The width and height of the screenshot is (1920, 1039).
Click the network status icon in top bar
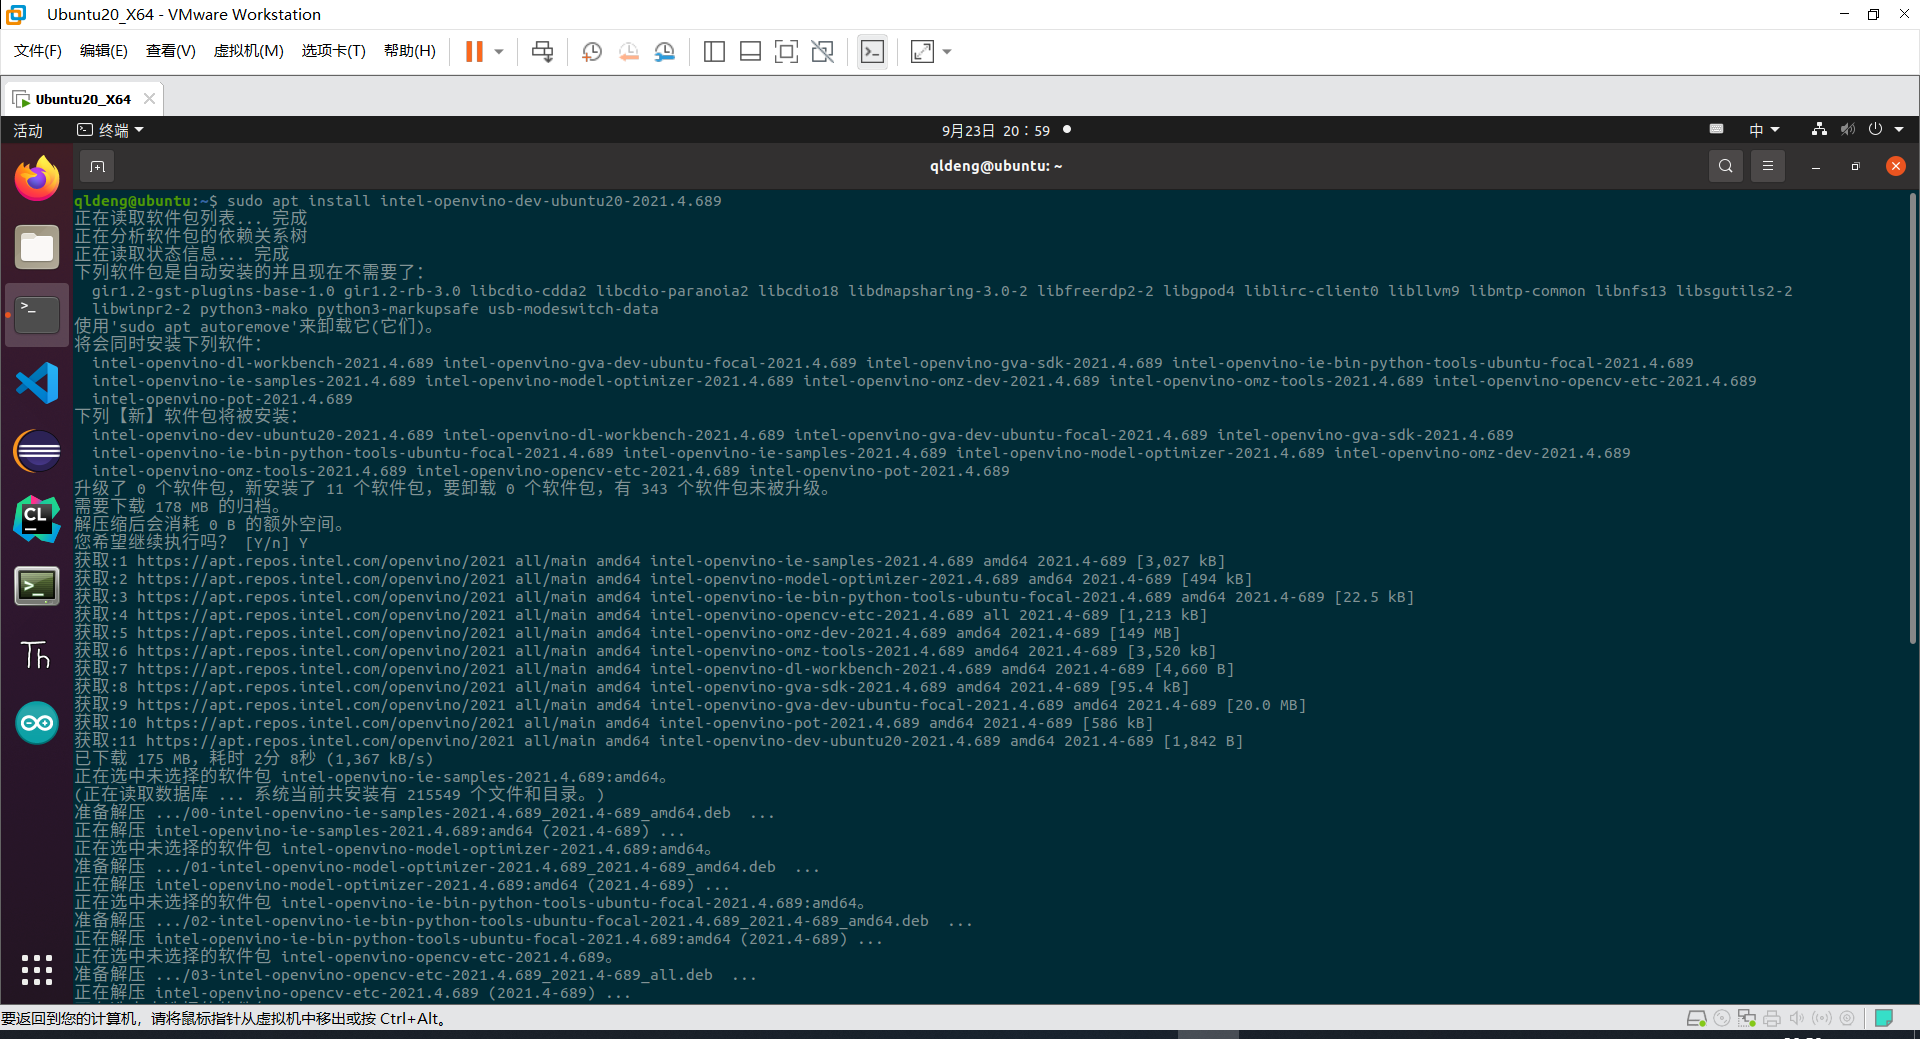(x=1819, y=130)
